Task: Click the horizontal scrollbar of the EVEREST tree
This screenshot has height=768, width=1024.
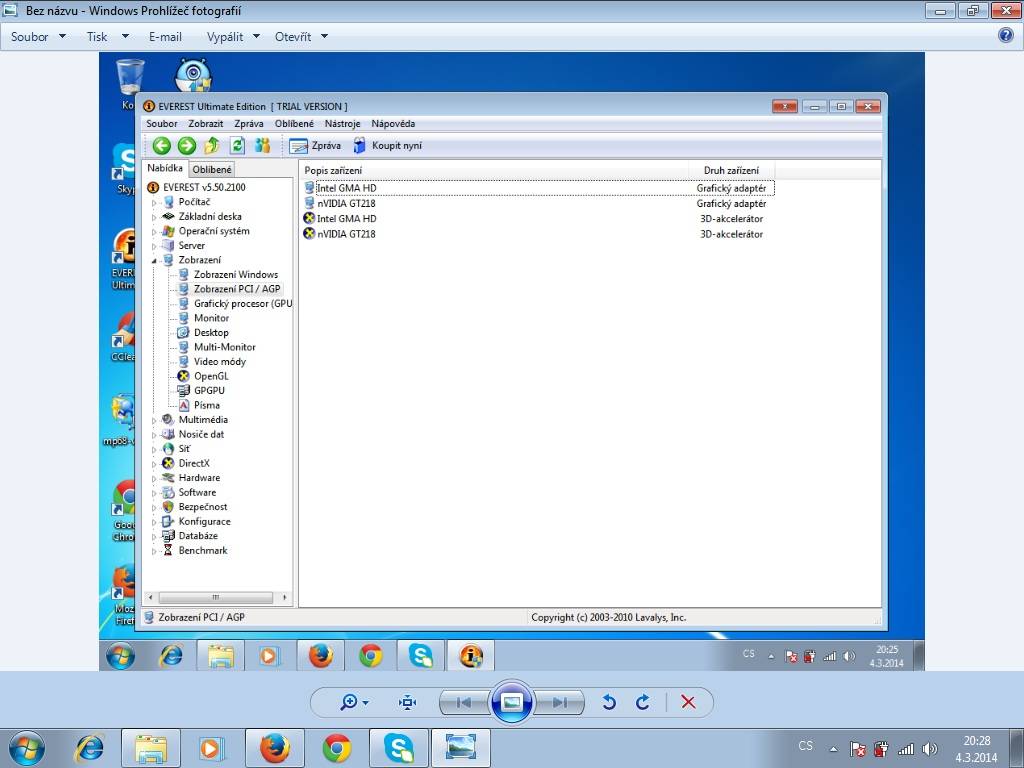Action: [x=216, y=598]
